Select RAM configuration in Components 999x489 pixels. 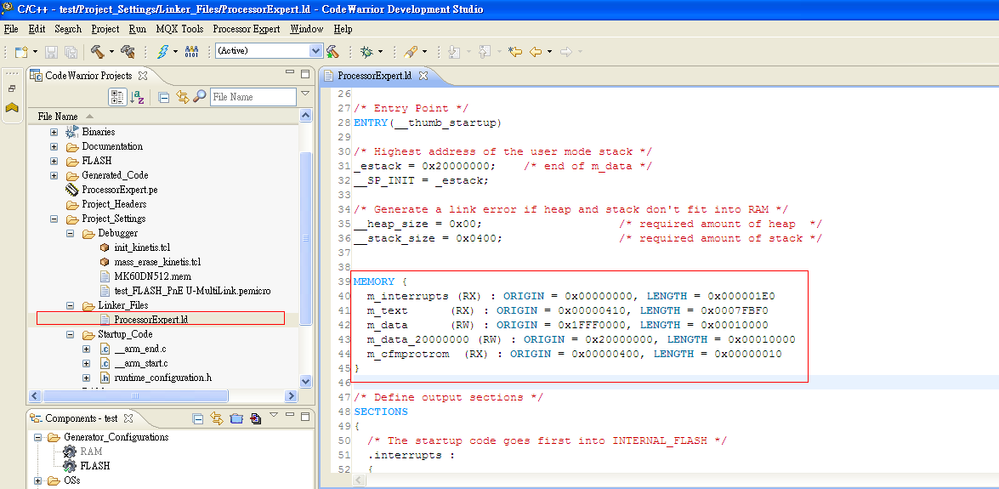tap(90, 451)
